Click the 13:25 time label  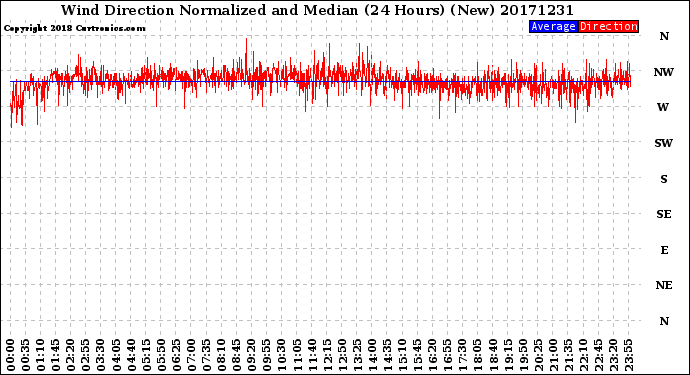tap(357, 355)
